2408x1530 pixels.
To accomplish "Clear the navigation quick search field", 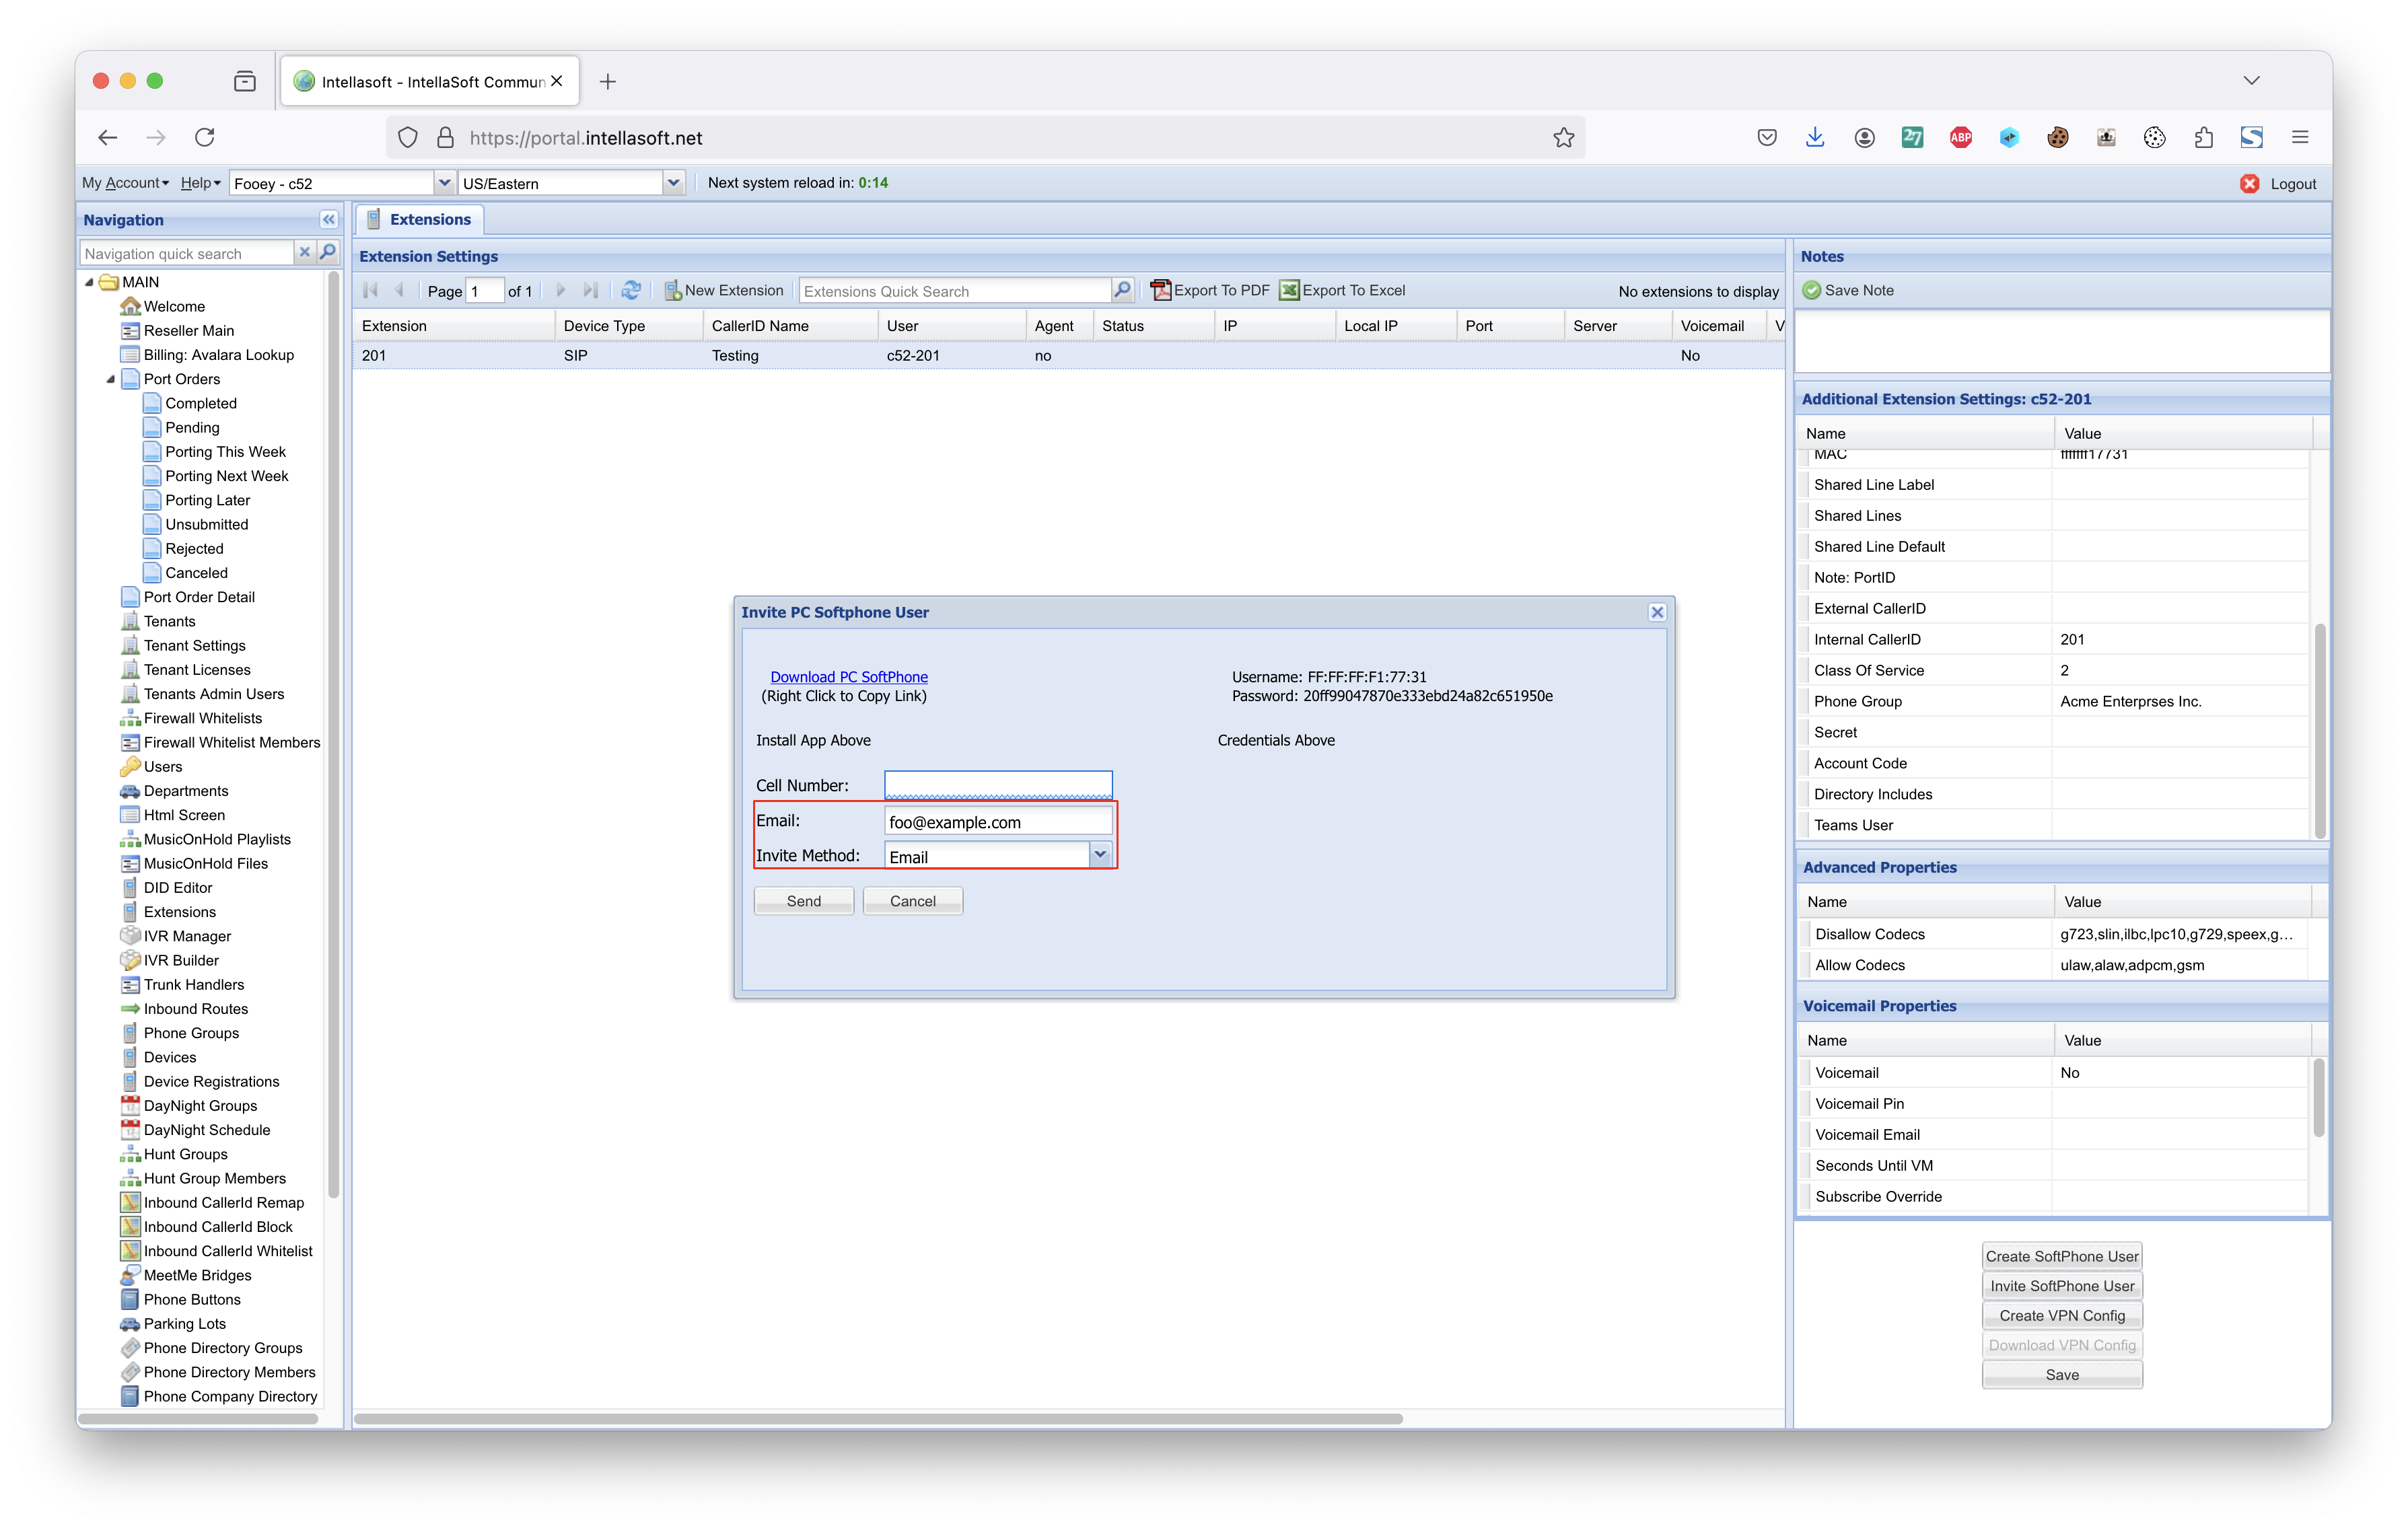I will (304, 253).
